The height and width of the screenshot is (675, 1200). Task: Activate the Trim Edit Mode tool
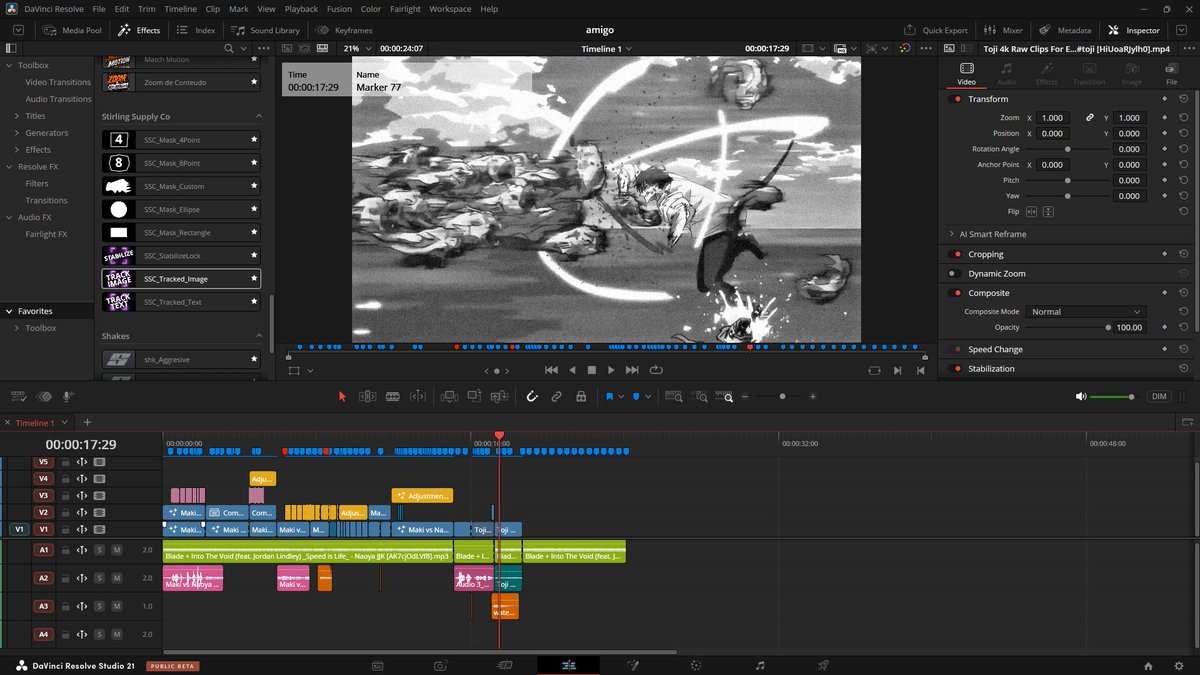[x=368, y=397]
